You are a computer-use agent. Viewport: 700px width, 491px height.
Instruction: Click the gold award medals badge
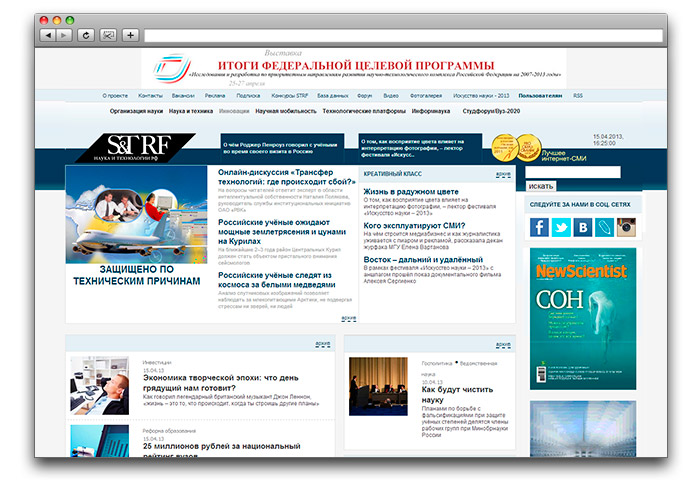click(508, 147)
